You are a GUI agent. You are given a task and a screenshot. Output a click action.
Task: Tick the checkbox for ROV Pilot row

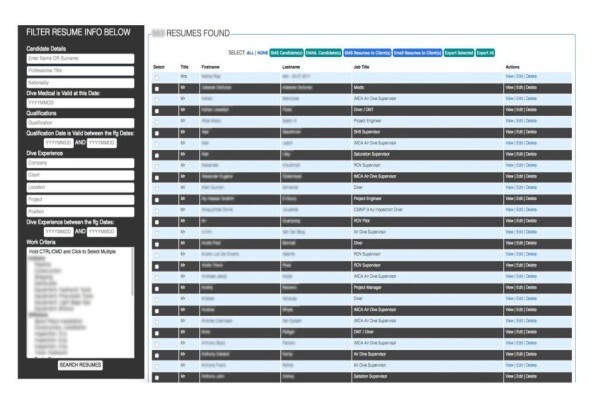(157, 222)
